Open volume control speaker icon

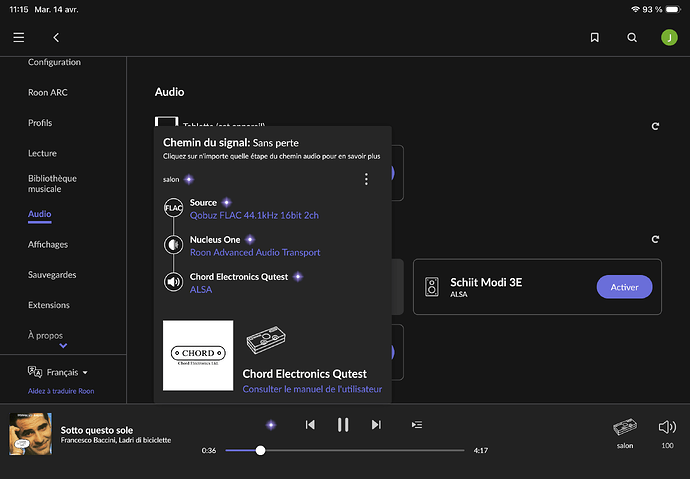coord(667,427)
